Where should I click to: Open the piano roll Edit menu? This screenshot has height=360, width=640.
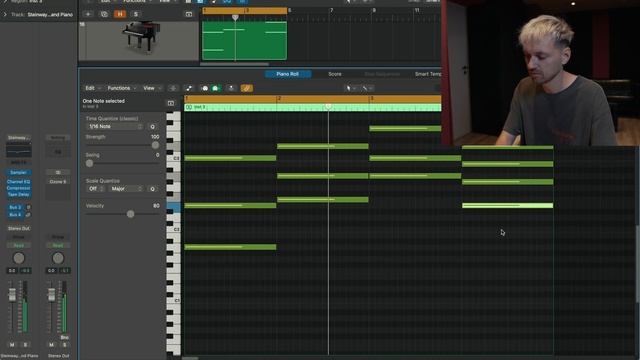point(92,88)
